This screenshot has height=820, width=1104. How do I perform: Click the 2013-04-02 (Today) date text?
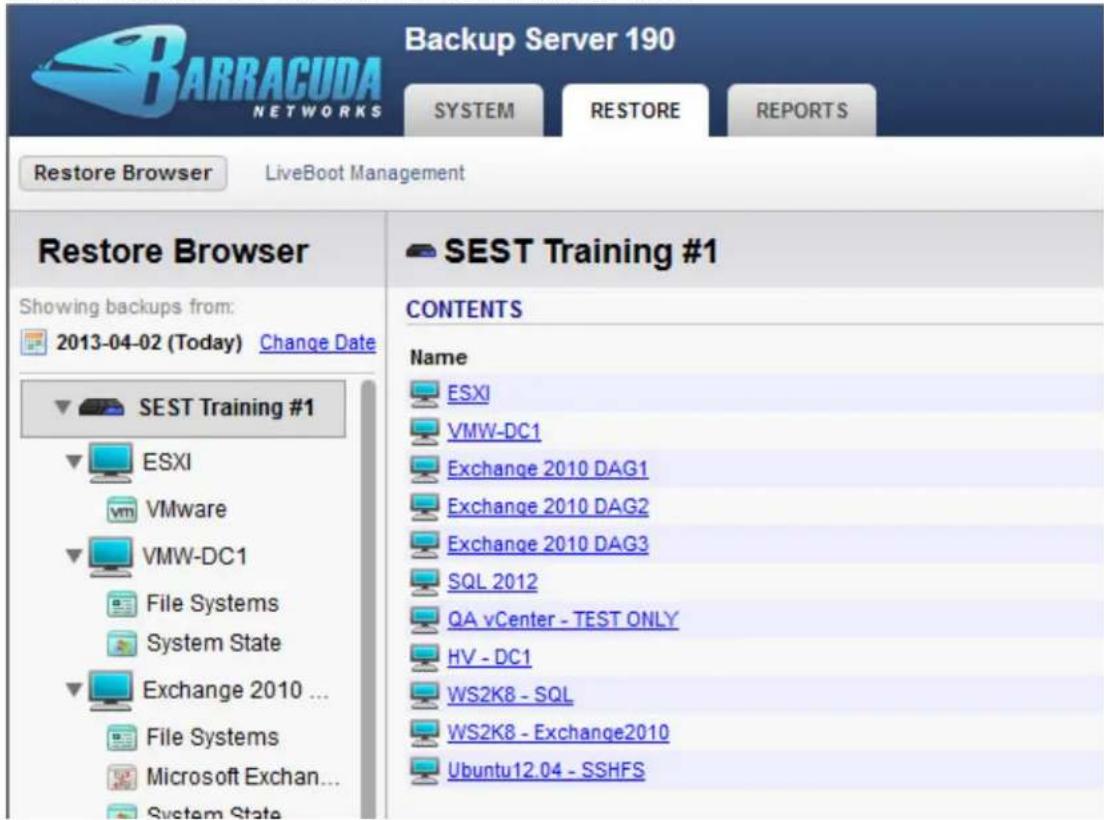tap(149, 343)
